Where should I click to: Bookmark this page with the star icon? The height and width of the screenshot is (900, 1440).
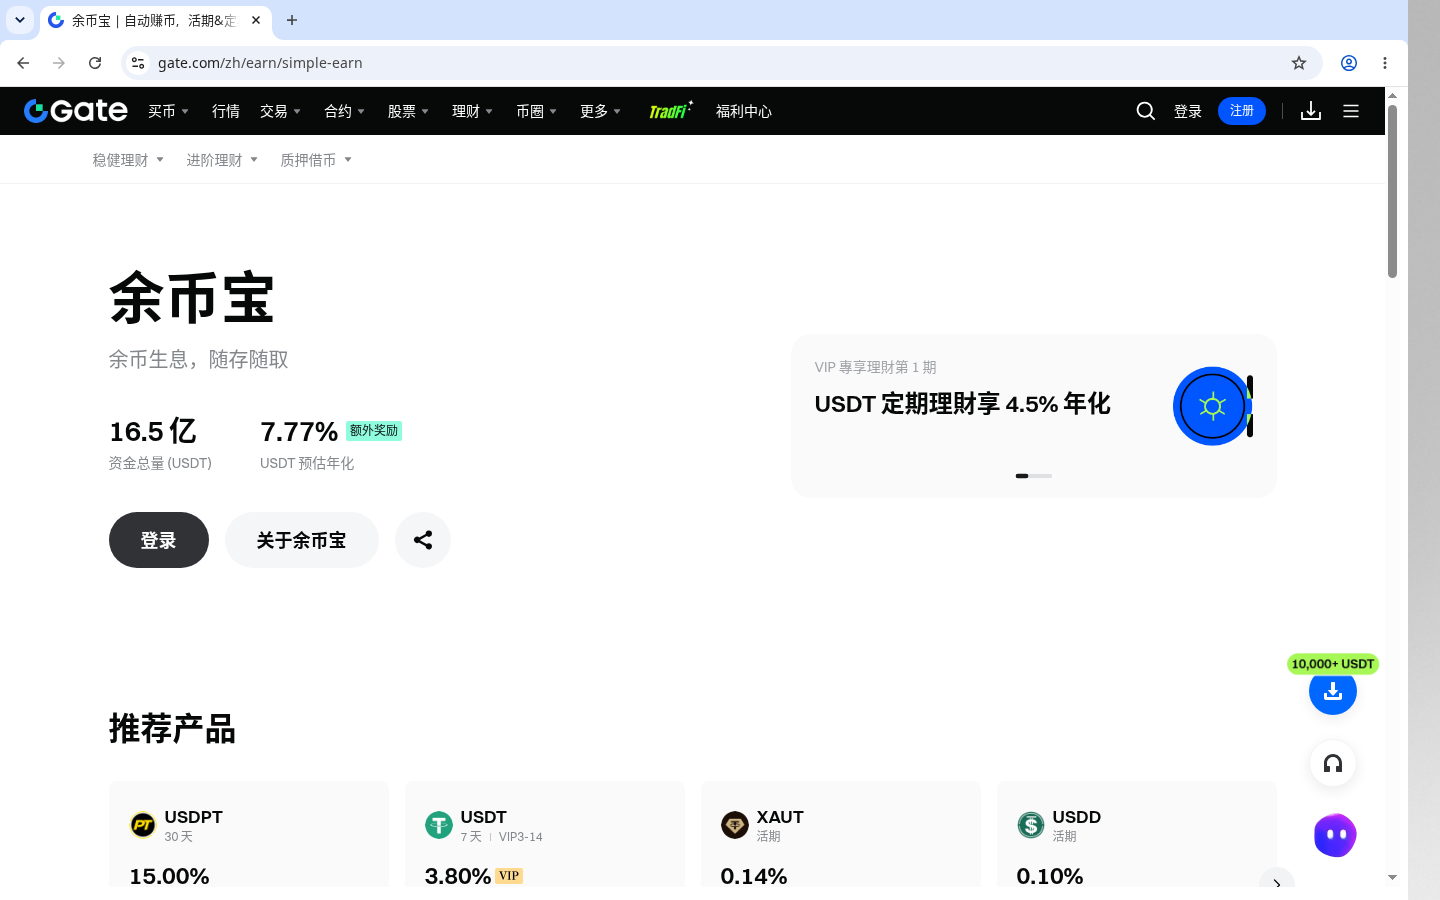click(x=1299, y=63)
